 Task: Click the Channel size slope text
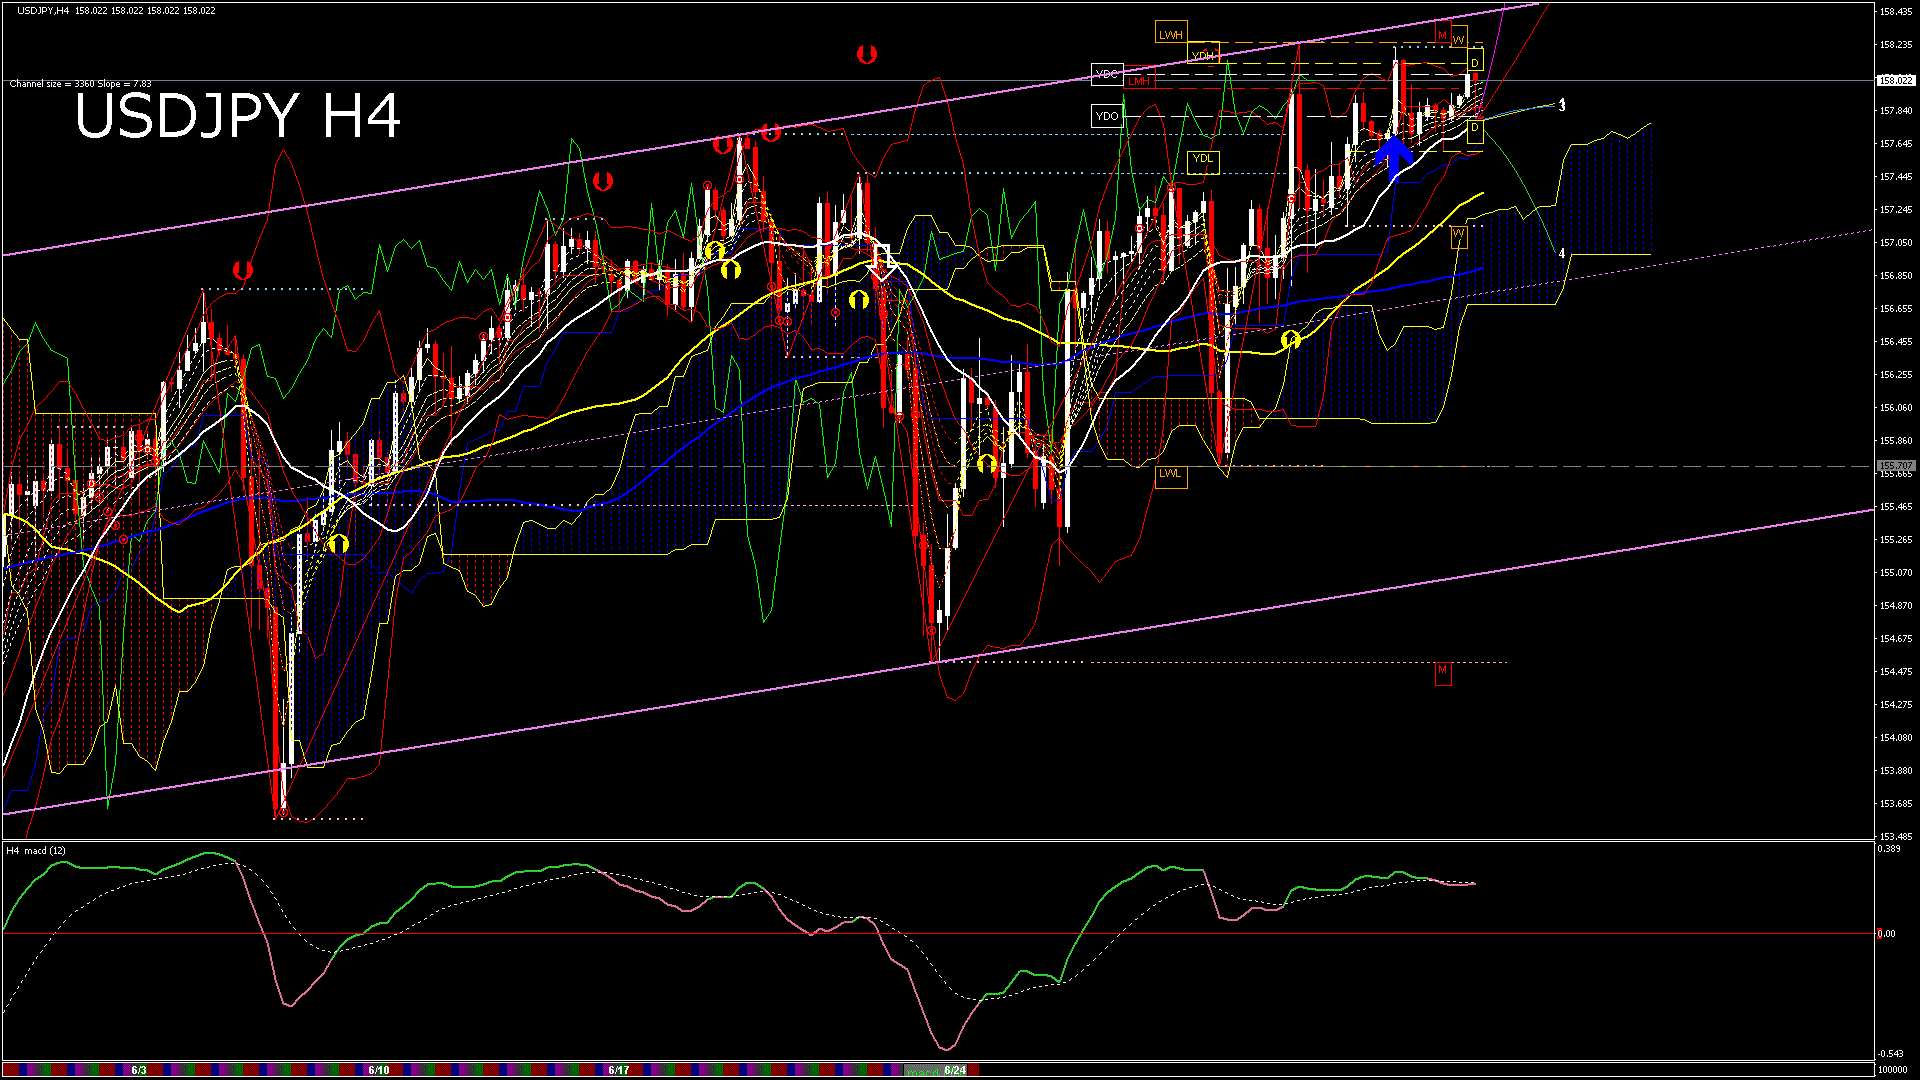coord(80,84)
